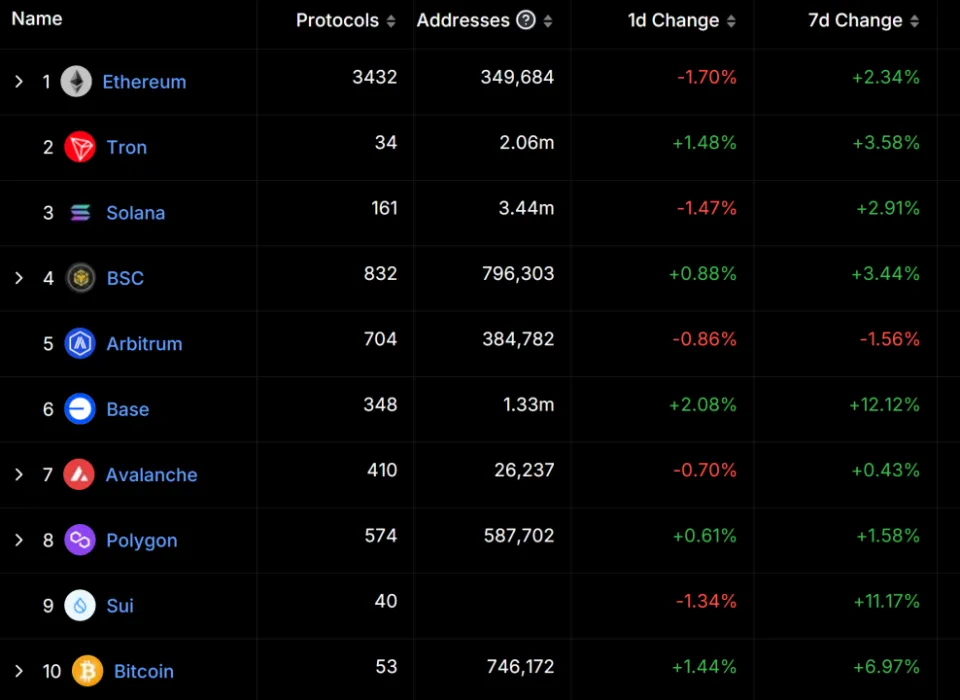Click the BSC chain logo icon

pyautogui.click(x=80, y=278)
